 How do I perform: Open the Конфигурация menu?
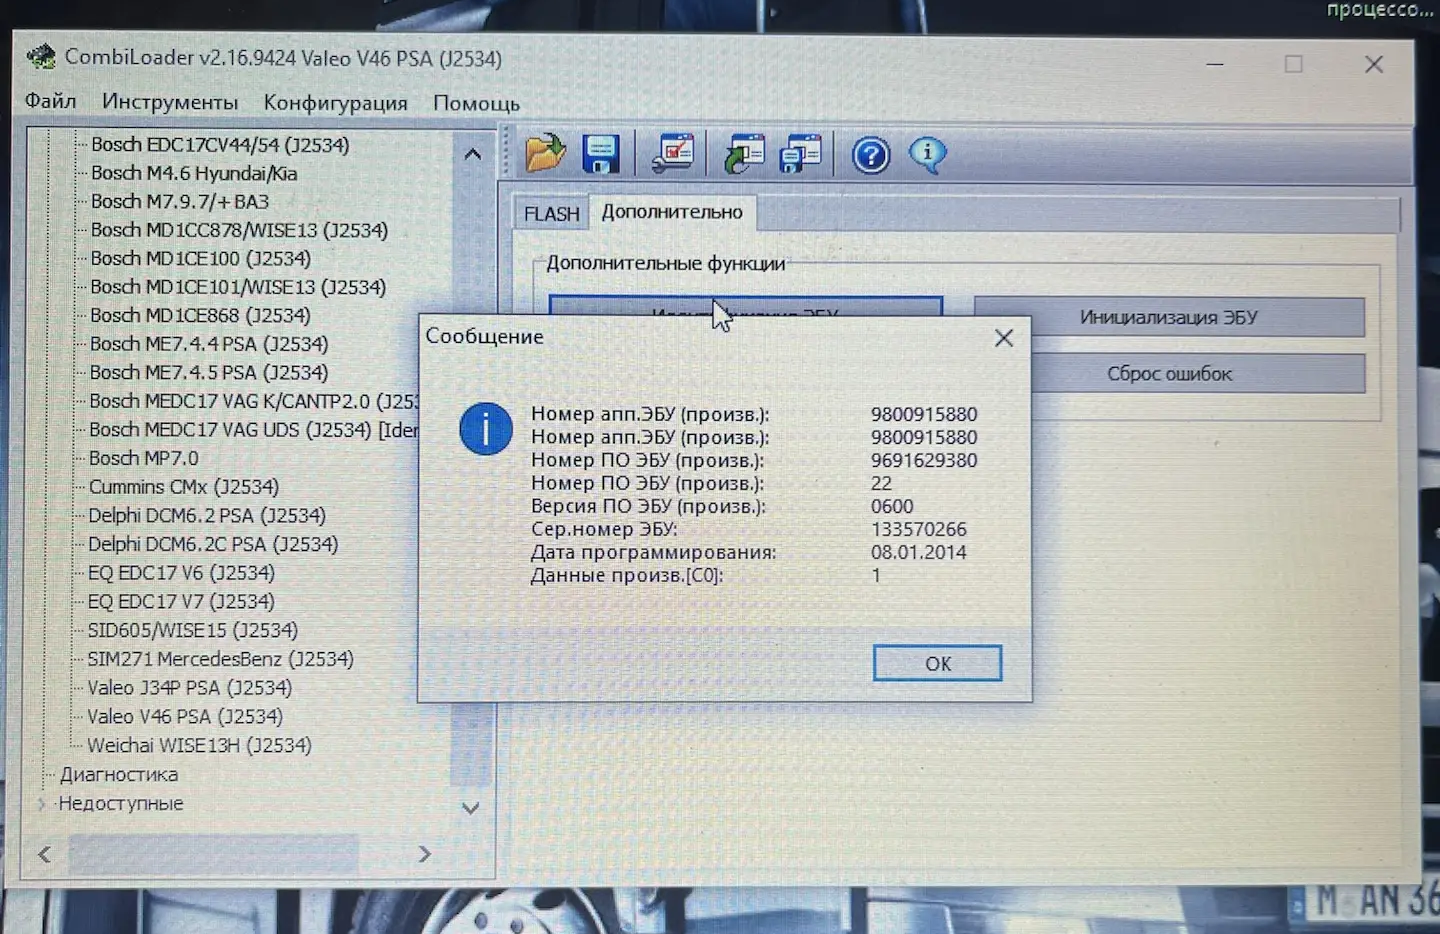pyautogui.click(x=335, y=102)
